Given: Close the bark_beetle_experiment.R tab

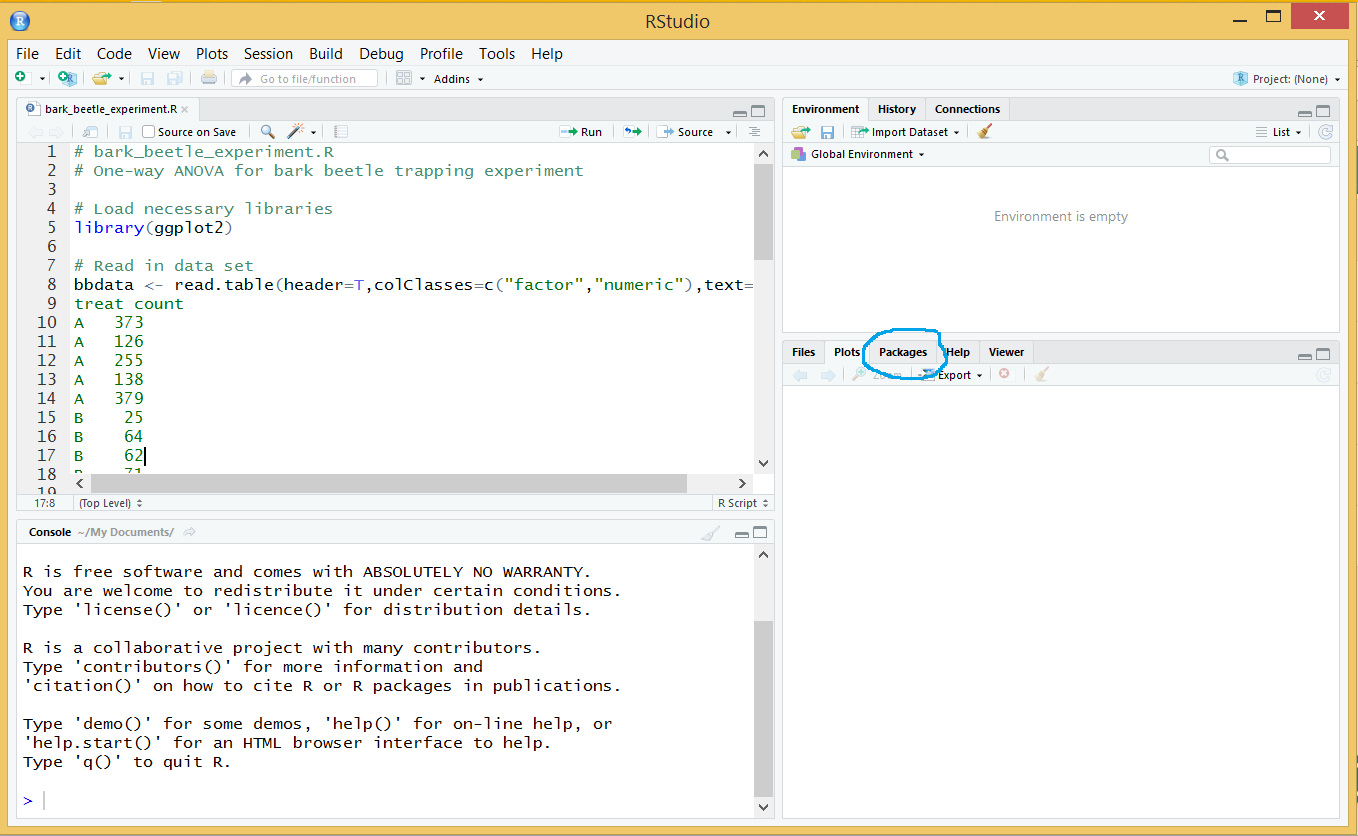Looking at the screenshot, I should (x=185, y=109).
